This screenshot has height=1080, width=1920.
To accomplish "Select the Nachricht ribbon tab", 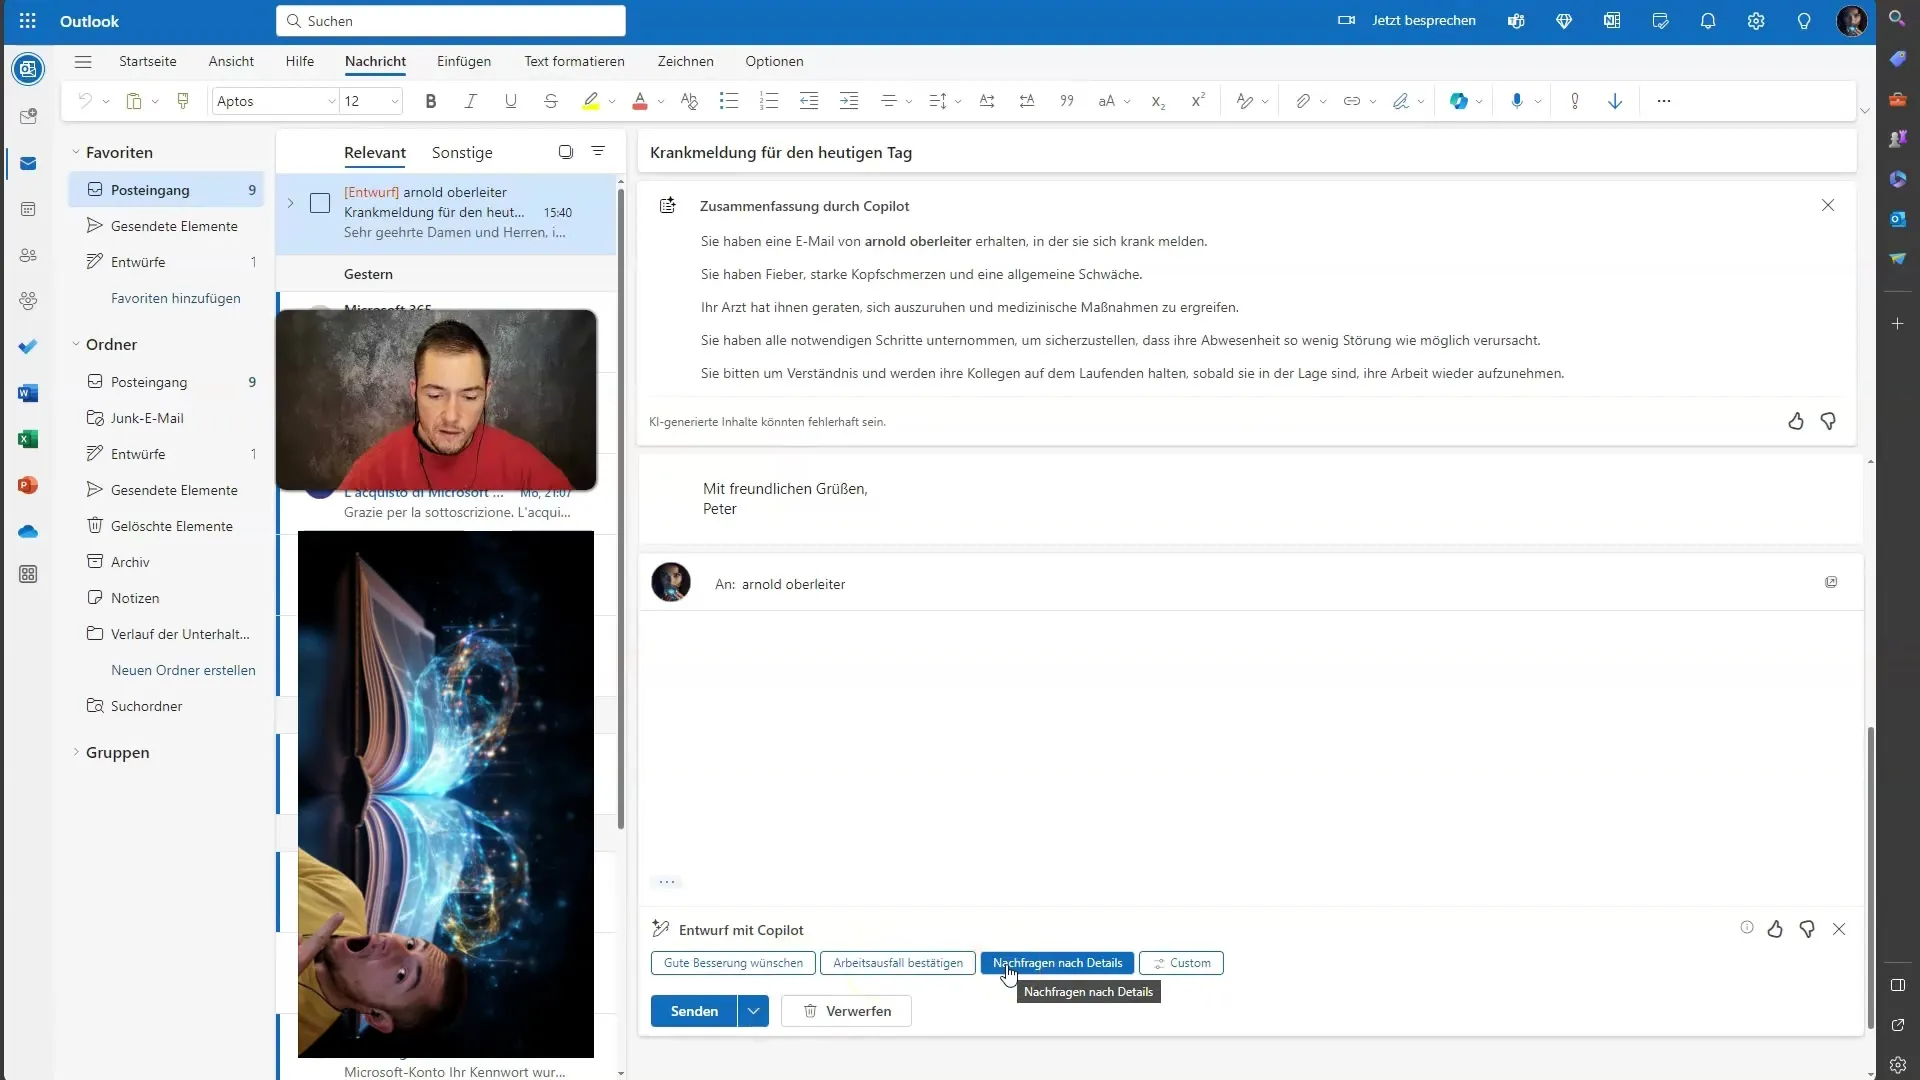I will [376, 61].
